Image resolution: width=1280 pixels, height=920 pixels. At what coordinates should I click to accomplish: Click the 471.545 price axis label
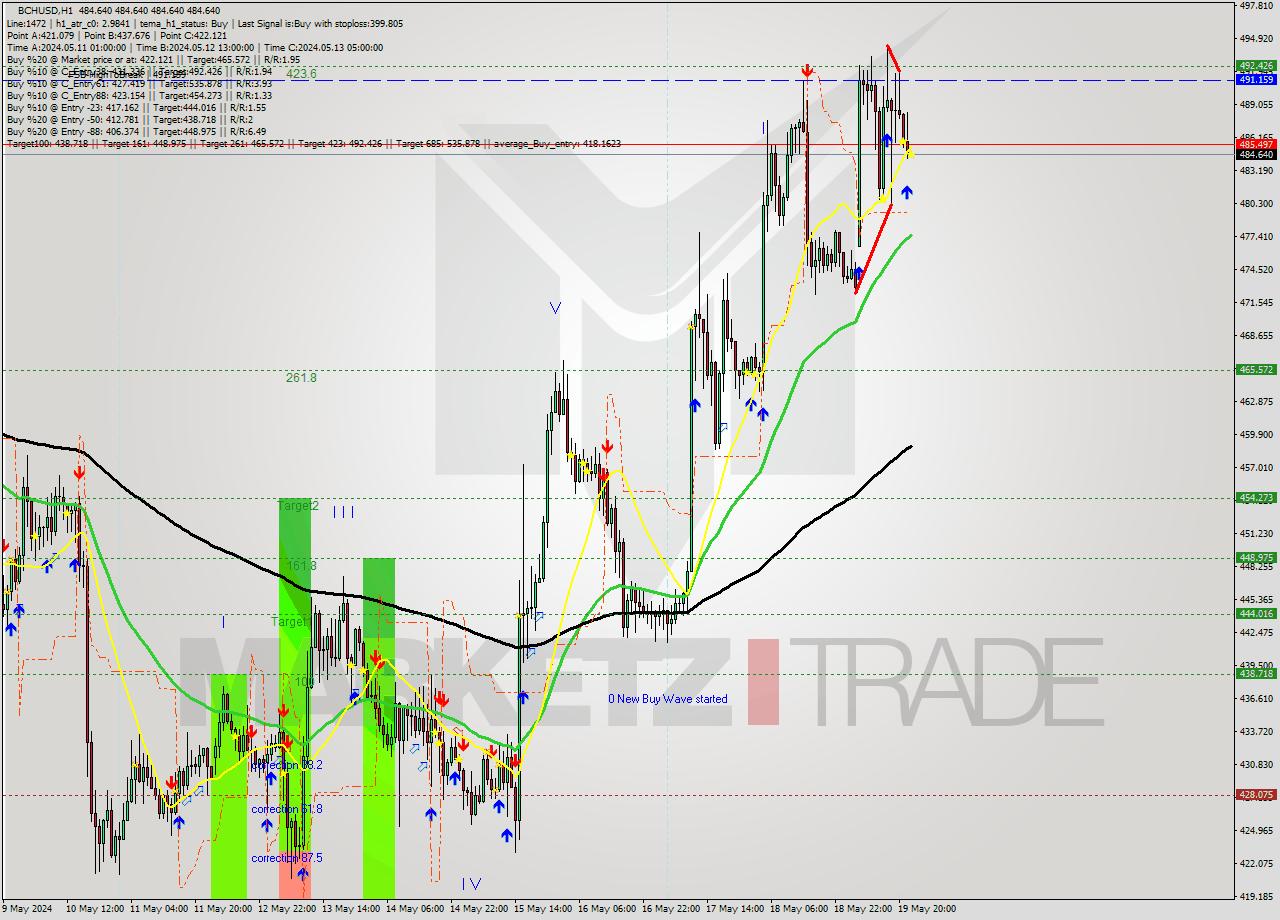tap(1256, 302)
